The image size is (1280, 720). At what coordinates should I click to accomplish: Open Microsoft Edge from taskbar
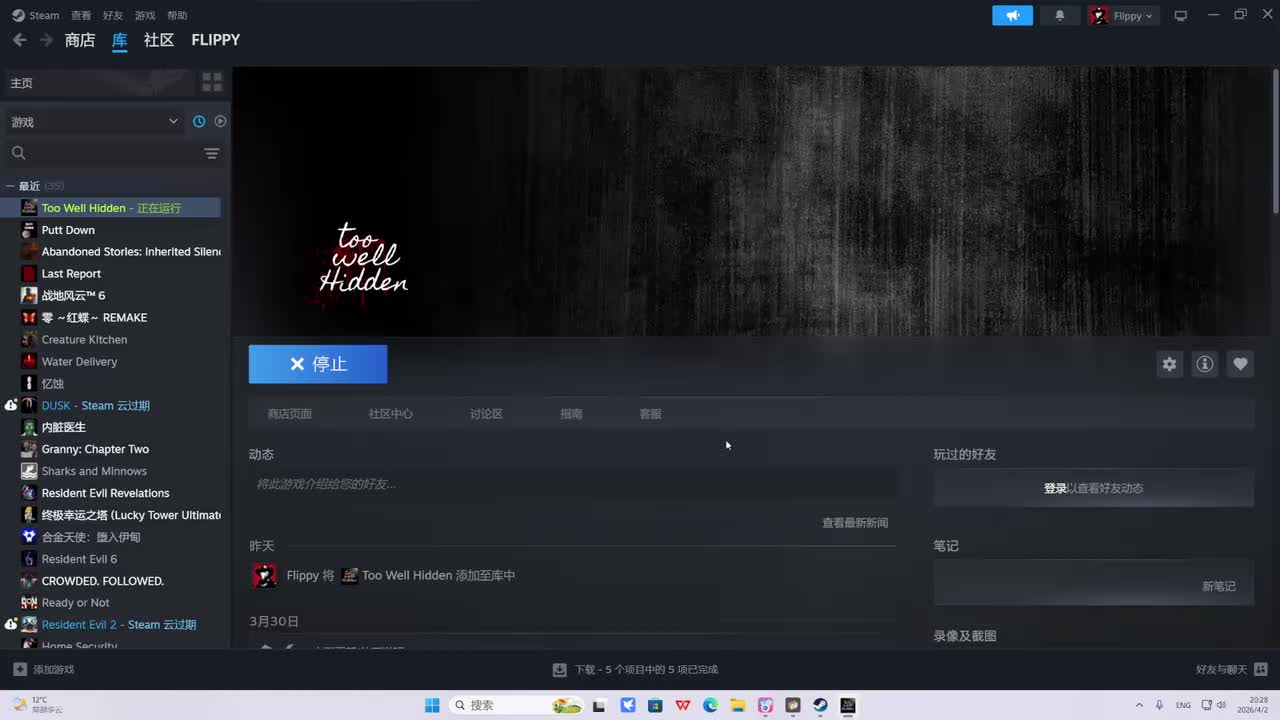click(710, 705)
